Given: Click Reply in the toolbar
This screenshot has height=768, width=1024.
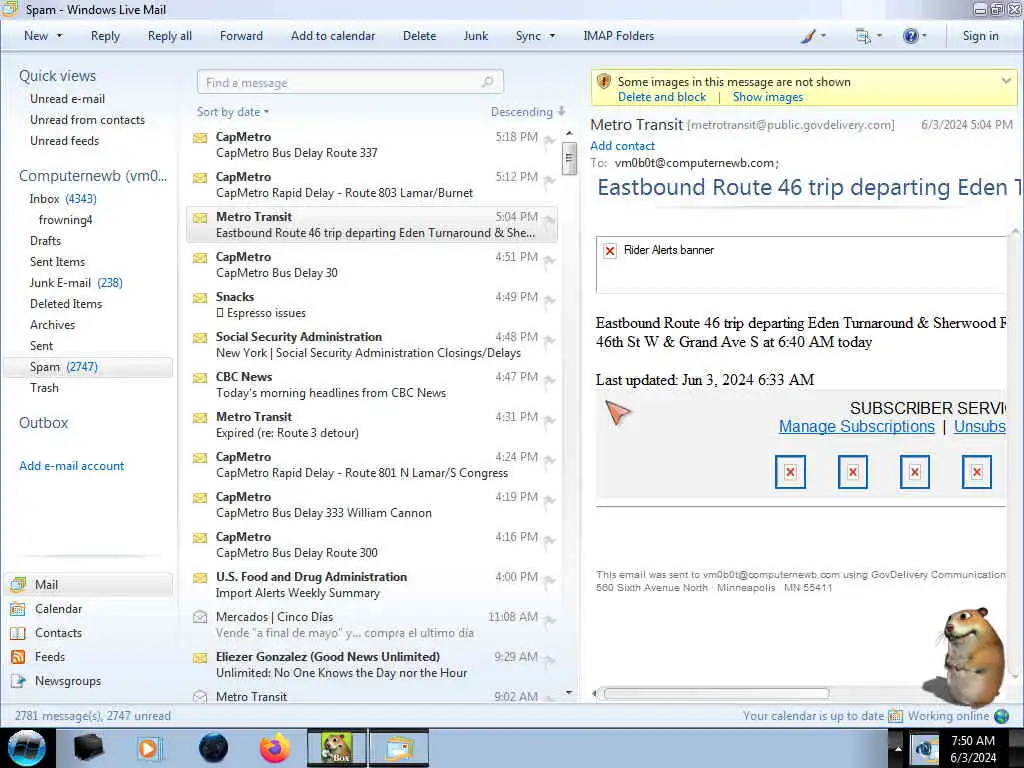Looking at the screenshot, I should pyautogui.click(x=105, y=36).
